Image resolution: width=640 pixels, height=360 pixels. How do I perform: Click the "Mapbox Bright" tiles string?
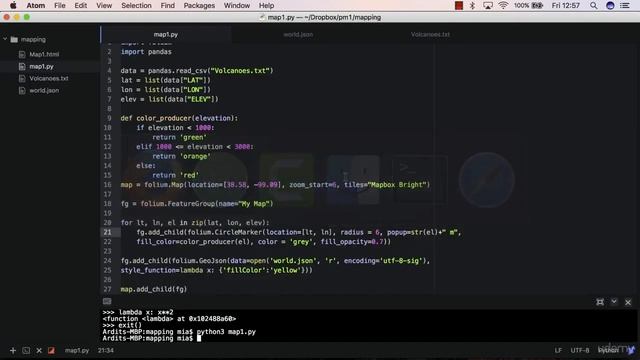tap(396, 185)
